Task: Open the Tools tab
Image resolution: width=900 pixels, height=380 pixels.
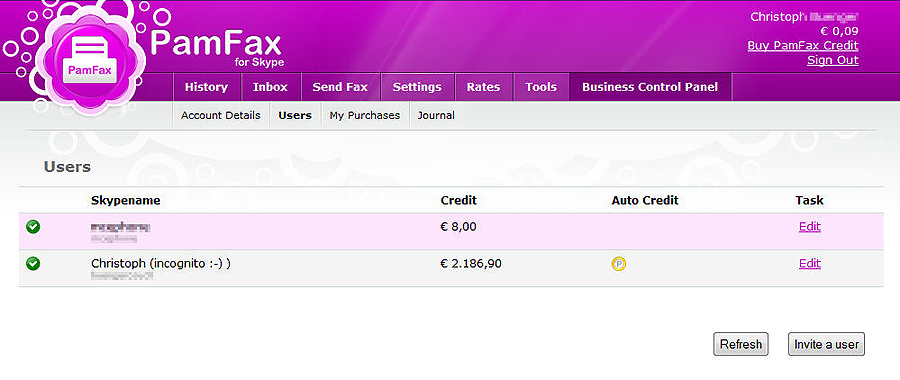Action: click(541, 87)
